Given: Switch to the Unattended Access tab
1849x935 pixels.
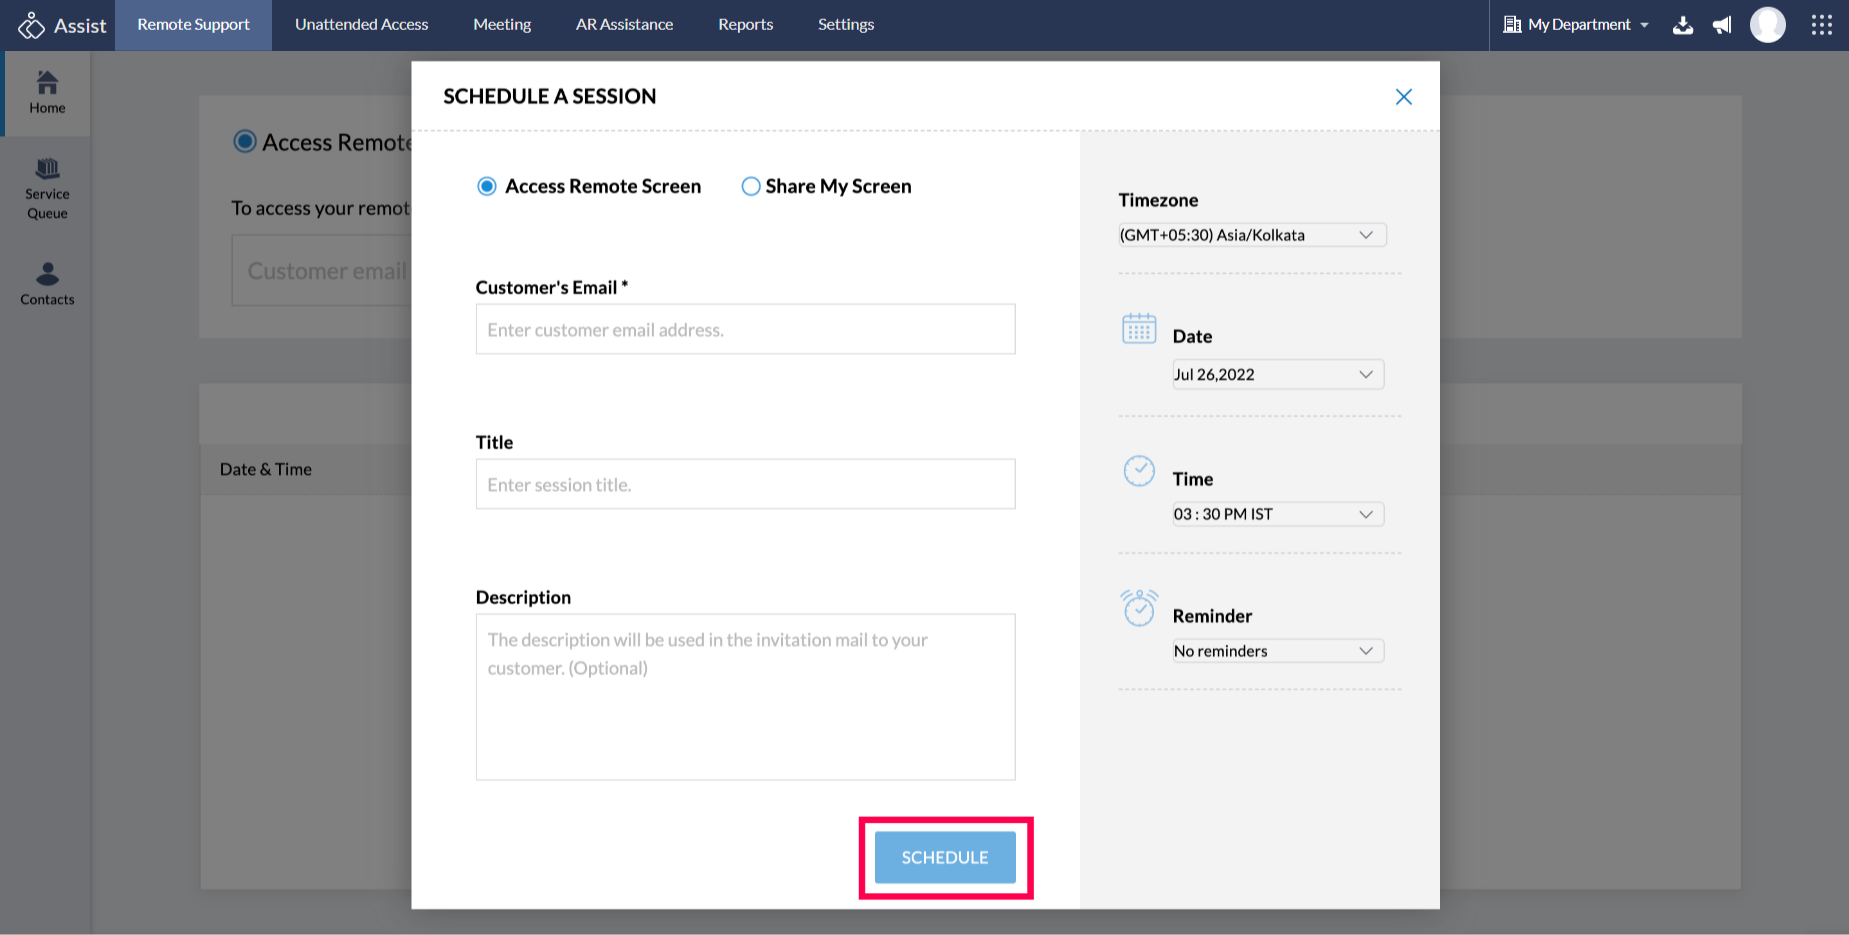Looking at the screenshot, I should pyautogui.click(x=361, y=25).
